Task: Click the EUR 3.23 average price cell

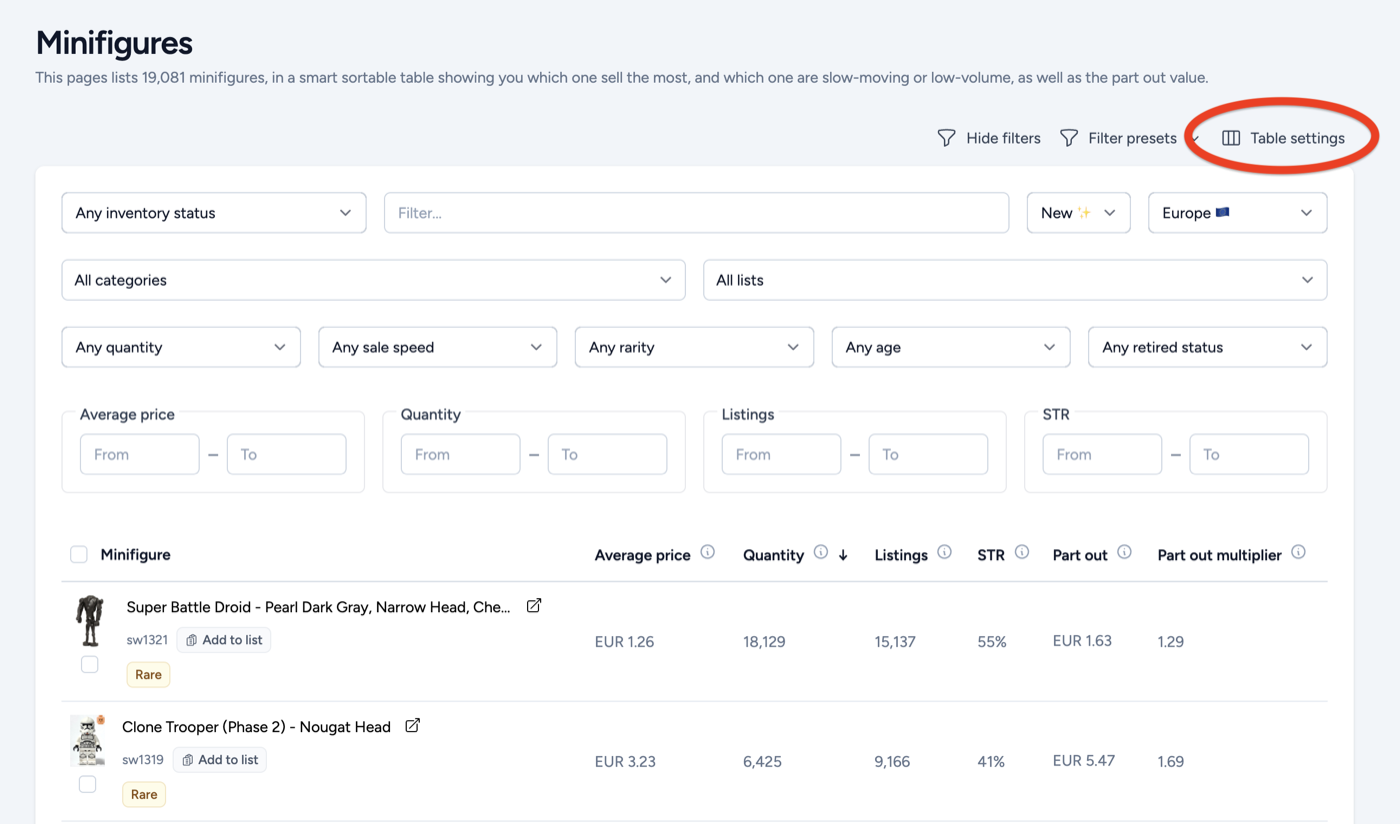Action: [x=625, y=762]
